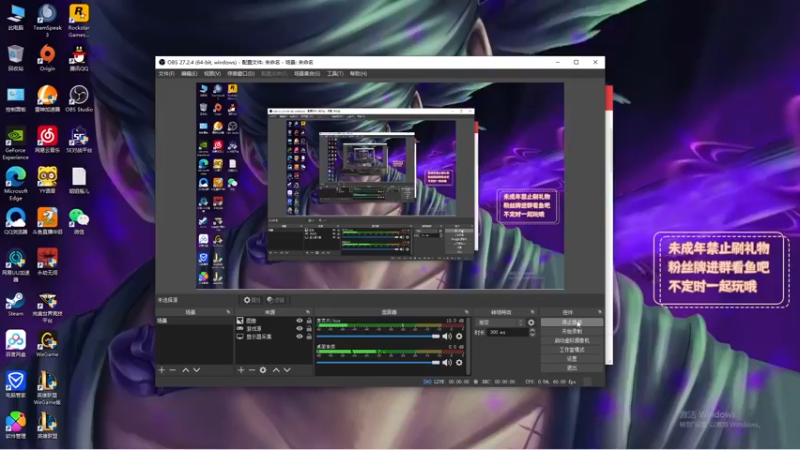
Task: Click 属性 Properties button above the docks
Action: (x=252, y=300)
